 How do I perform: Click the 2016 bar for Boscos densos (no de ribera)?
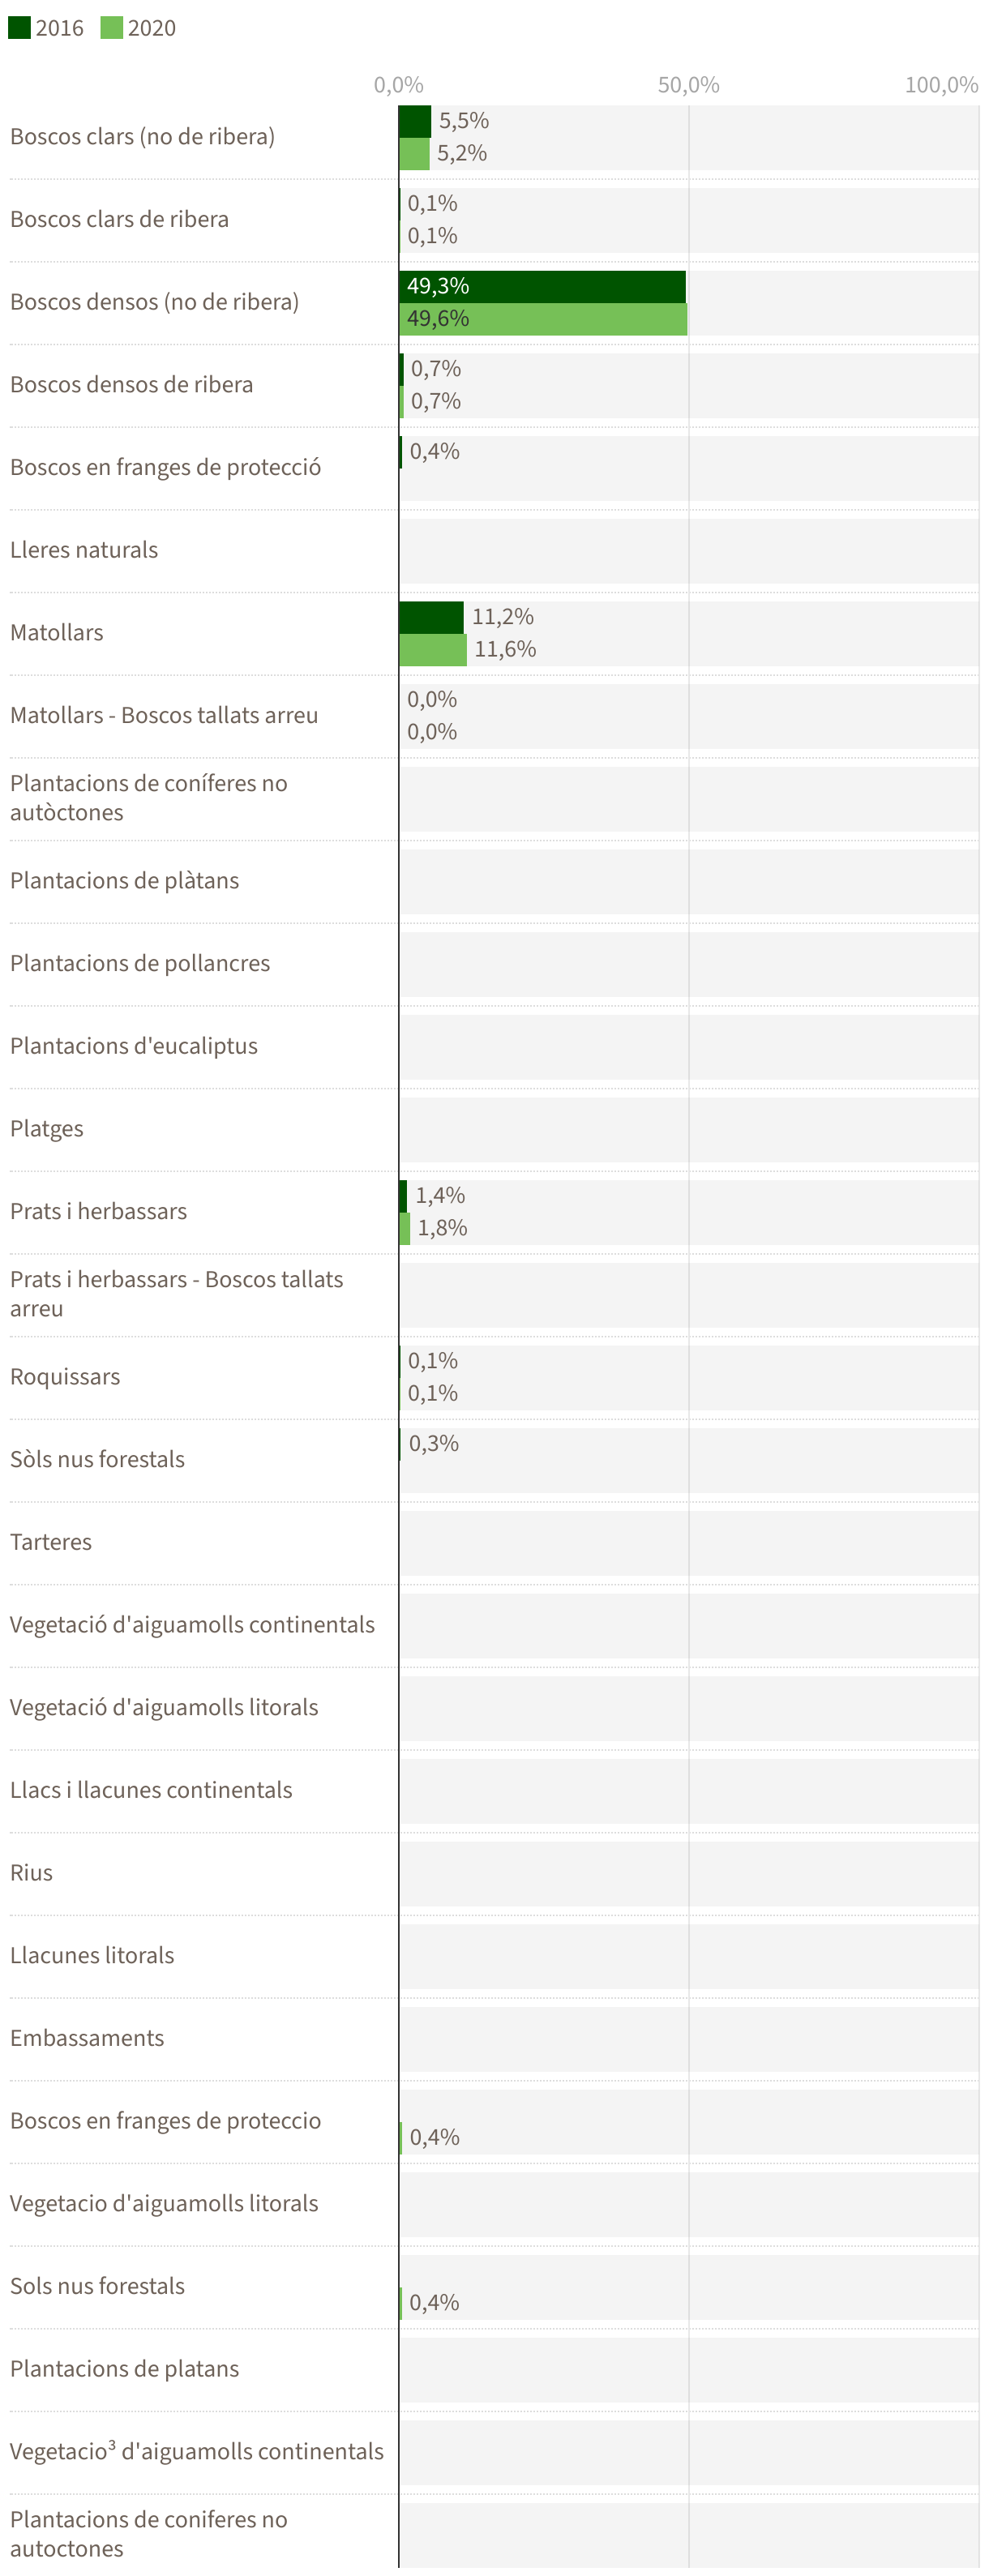click(542, 286)
